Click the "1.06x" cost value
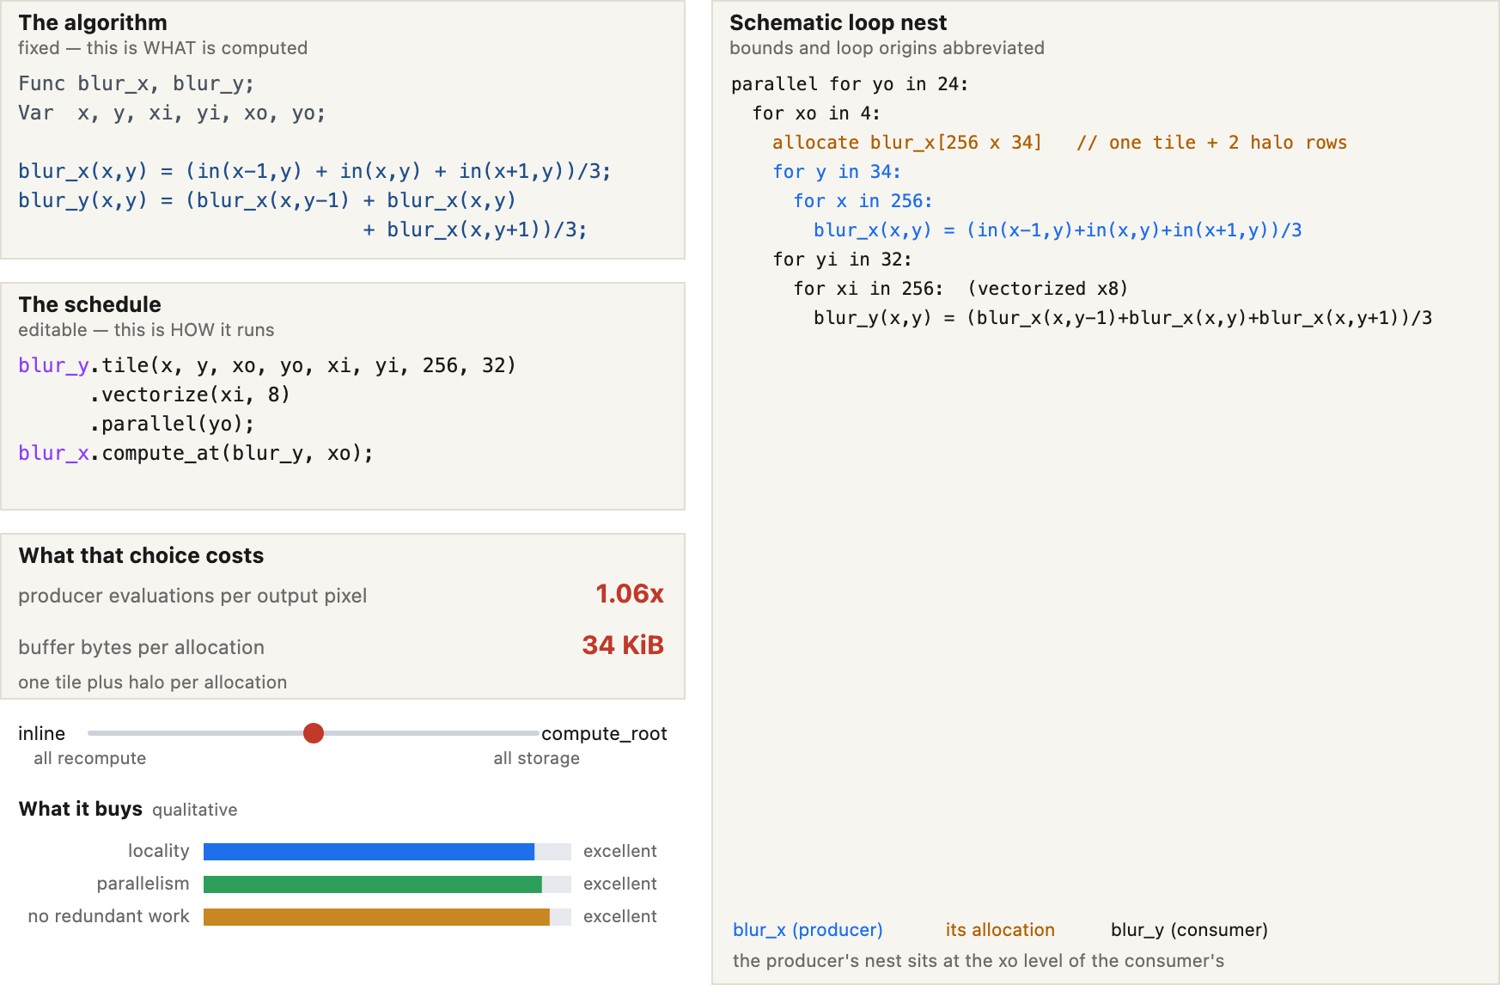This screenshot has height=985, width=1500. pyautogui.click(x=630, y=594)
